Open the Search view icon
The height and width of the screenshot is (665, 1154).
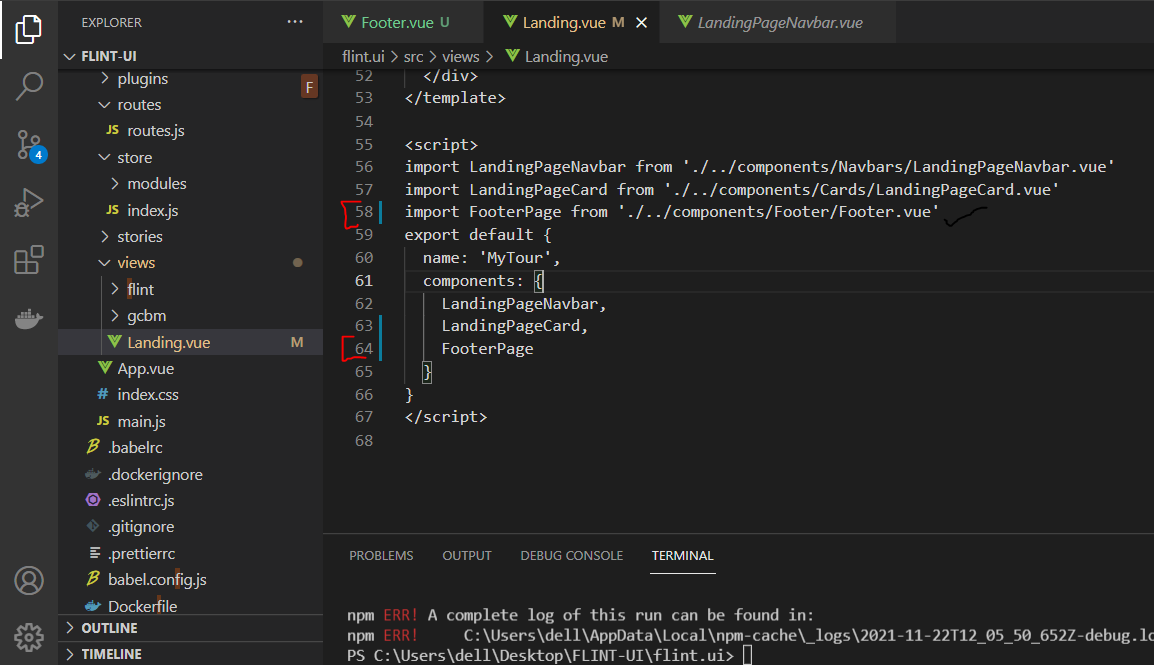pyautogui.click(x=29, y=86)
